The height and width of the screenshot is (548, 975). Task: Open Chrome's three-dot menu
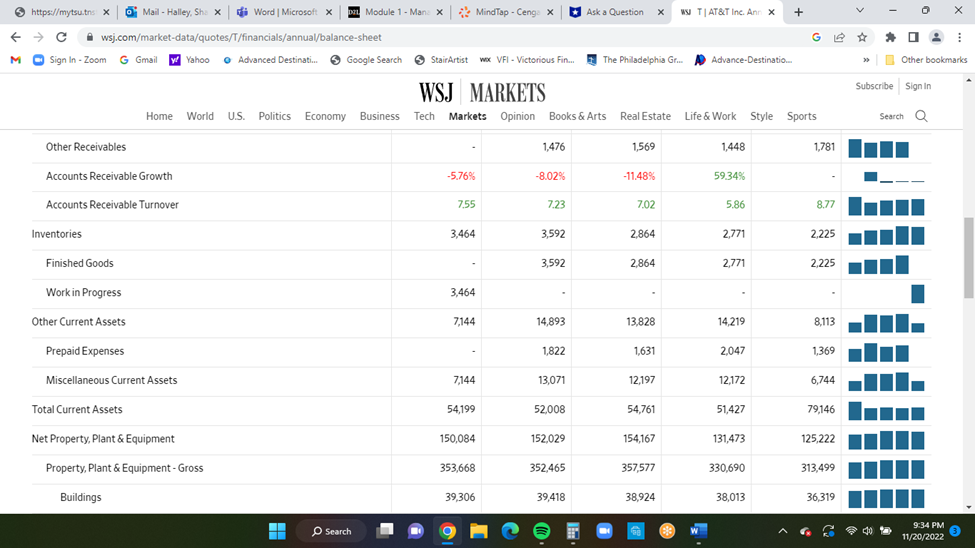pos(959,37)
